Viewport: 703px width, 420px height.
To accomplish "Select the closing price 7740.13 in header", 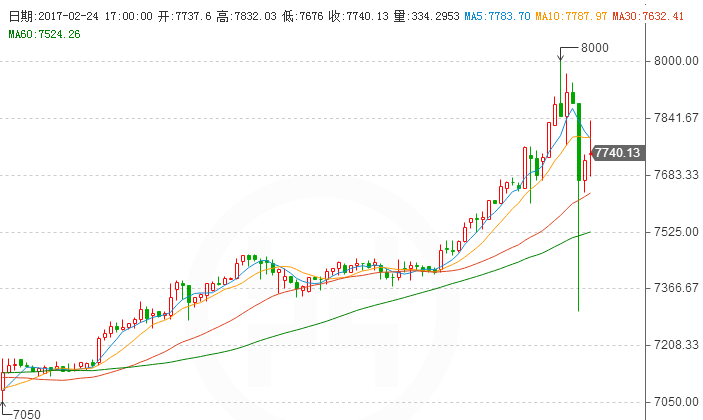I will [x=358, y=17].
